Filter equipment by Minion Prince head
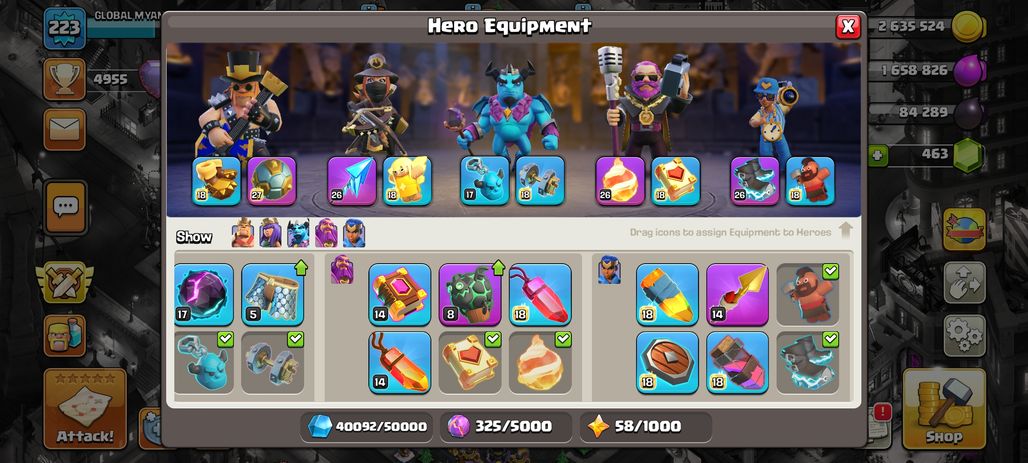Viewport: 1028px width, 463px height. (298, 233)
